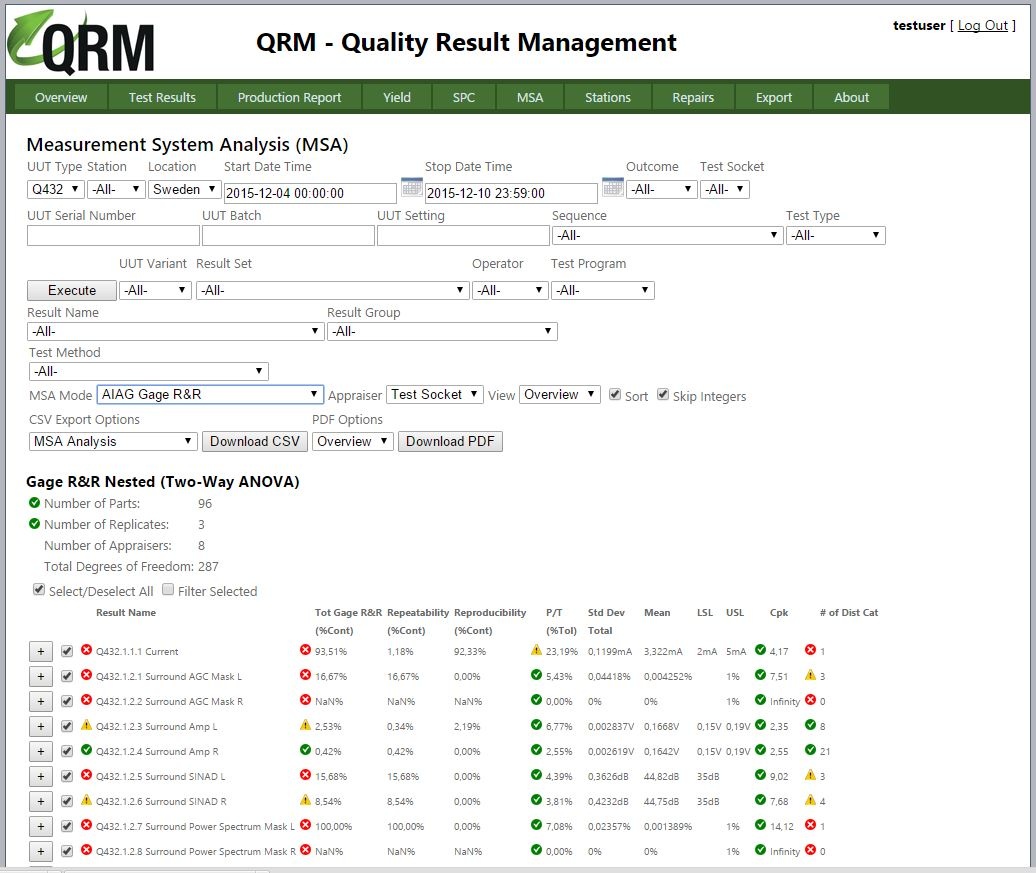Uncheck the Surround Power Spectrum Mask L checkbox
Viewport: 1036px width, 873px height.
67,826
